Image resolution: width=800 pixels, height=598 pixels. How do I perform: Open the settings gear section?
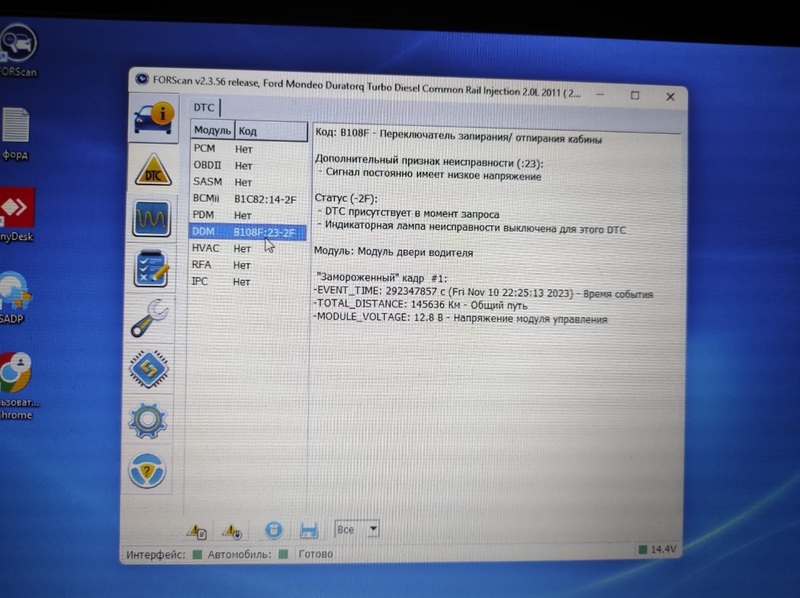(x=148, y=420)
